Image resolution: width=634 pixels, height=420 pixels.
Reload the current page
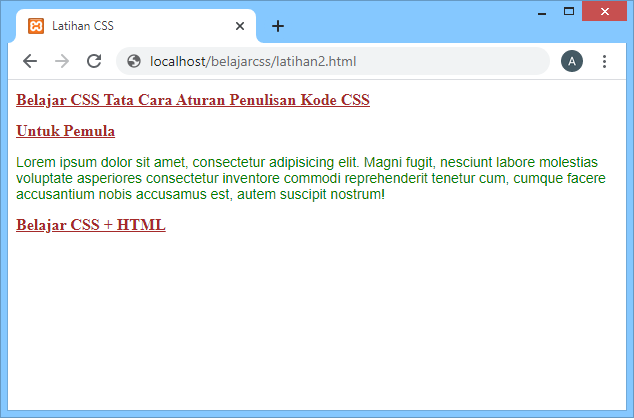click(x=94, y=61)
